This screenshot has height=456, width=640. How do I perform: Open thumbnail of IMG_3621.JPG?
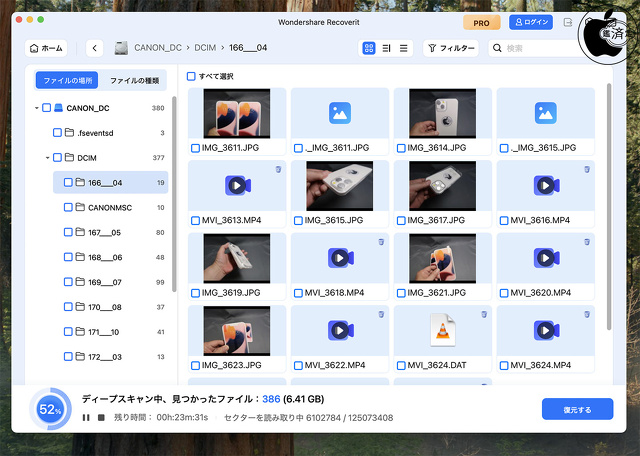442,258
